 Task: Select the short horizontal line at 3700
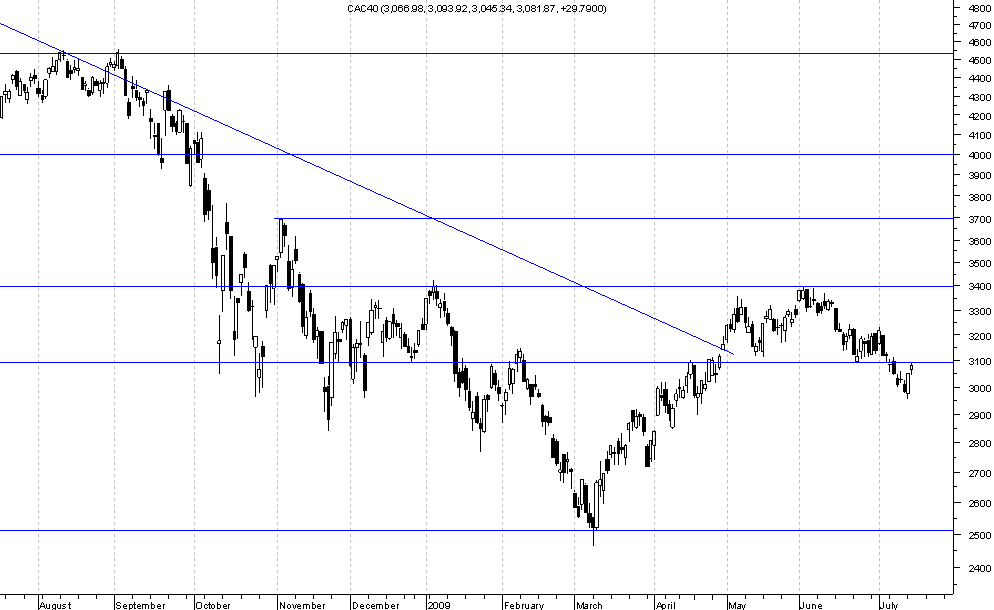614,219
